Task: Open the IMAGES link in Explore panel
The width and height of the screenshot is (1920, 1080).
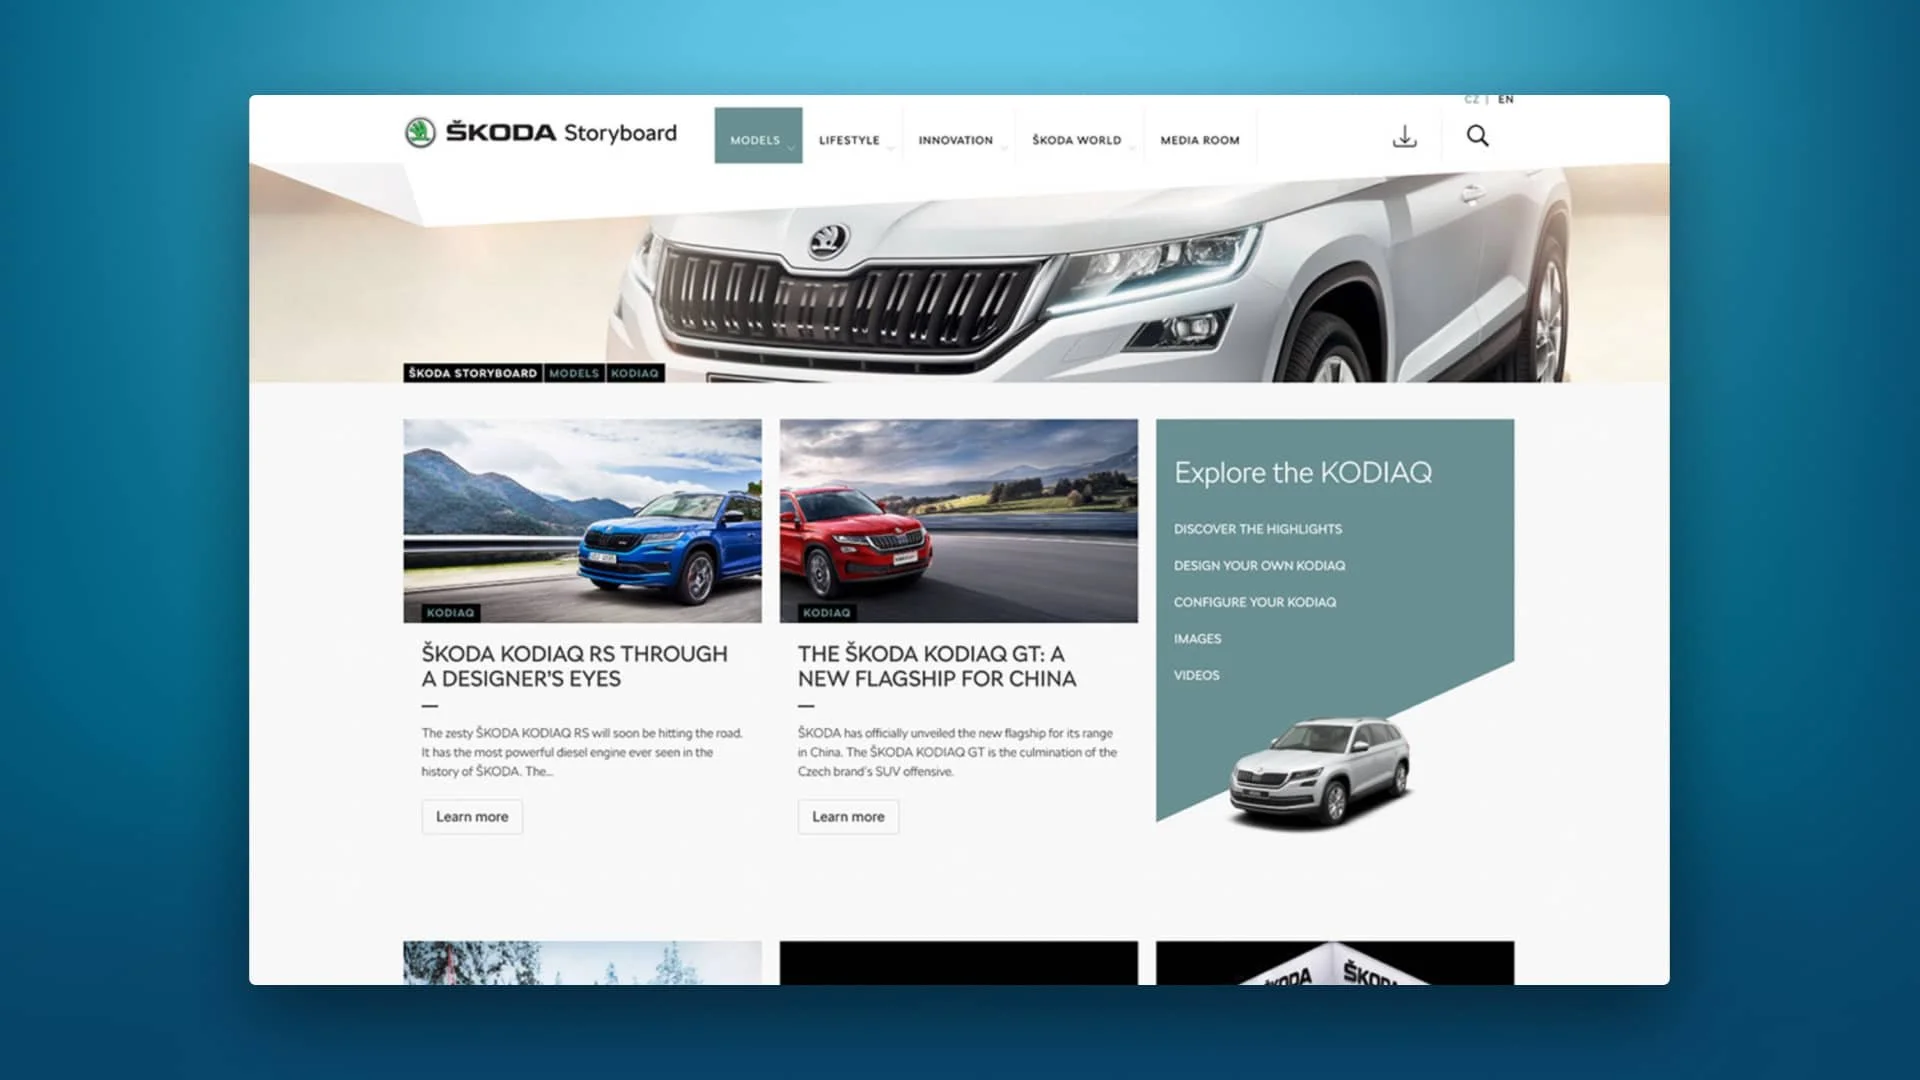Action: click(x=1198, y=639)
